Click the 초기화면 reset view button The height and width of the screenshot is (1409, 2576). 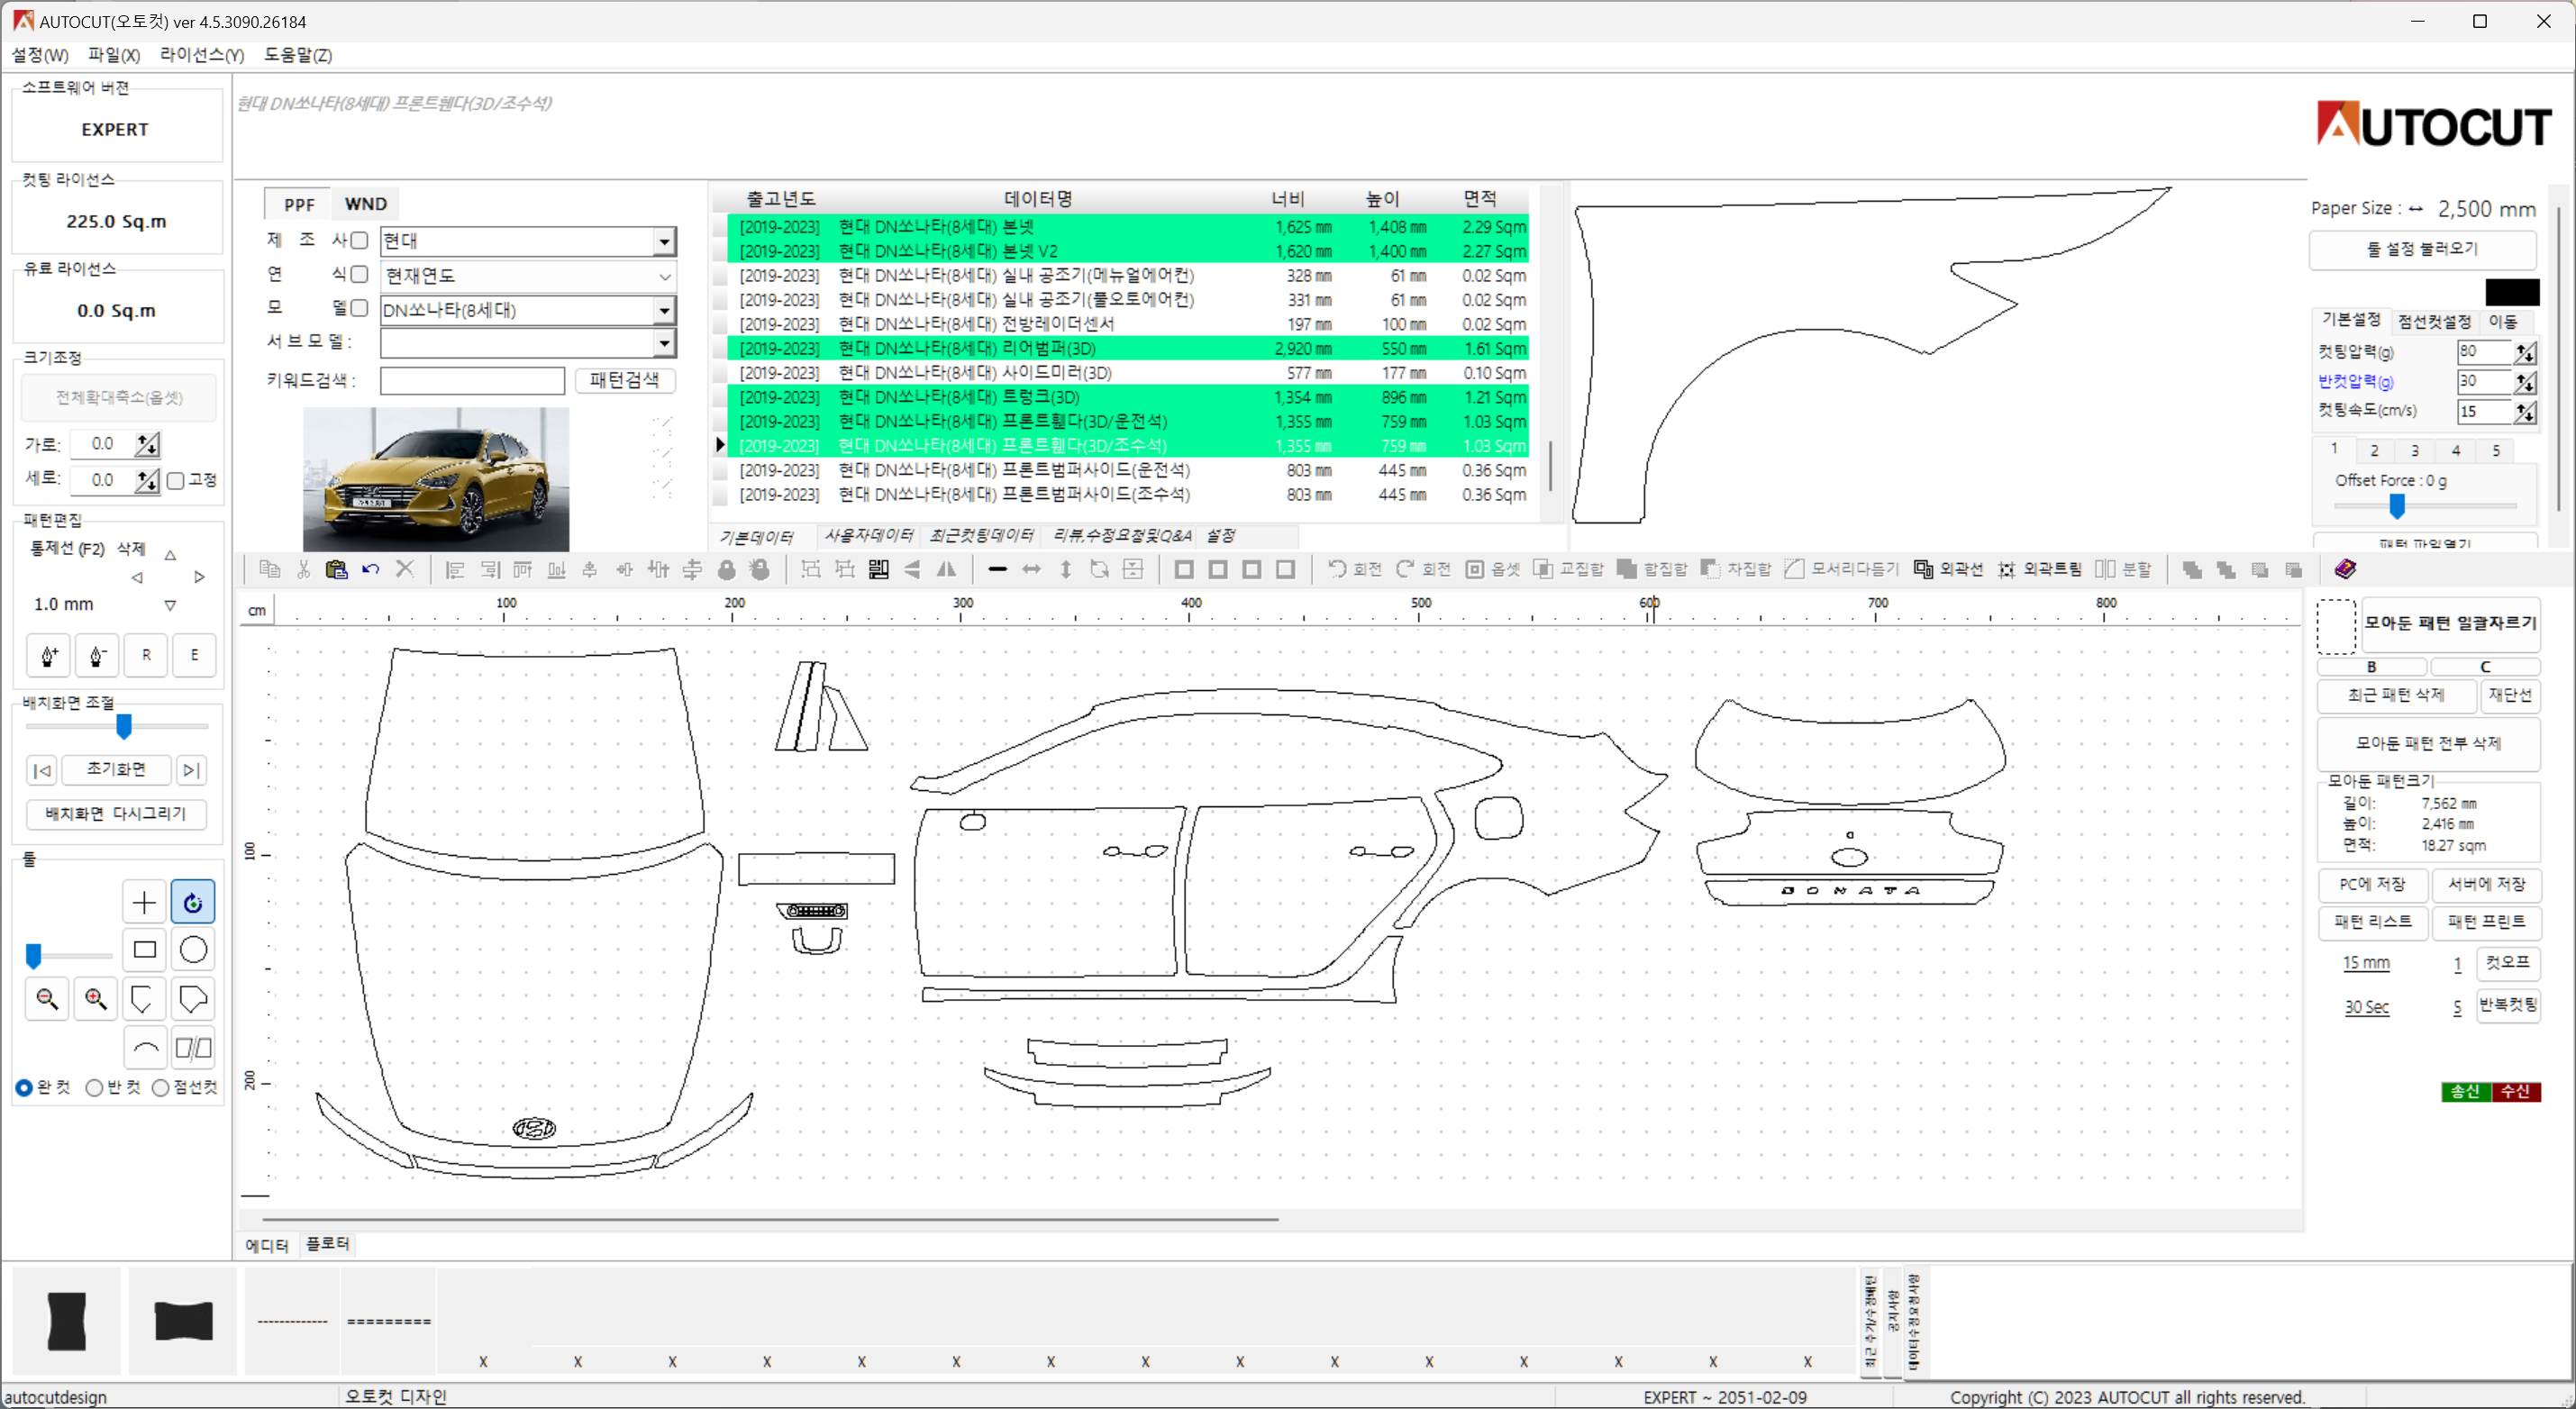click(116, 770)
